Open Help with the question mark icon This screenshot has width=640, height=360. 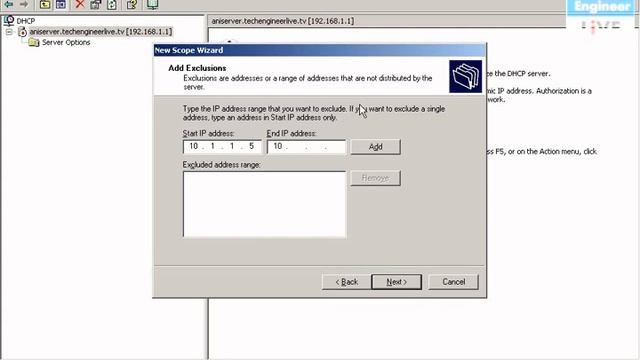coord(132,4)
